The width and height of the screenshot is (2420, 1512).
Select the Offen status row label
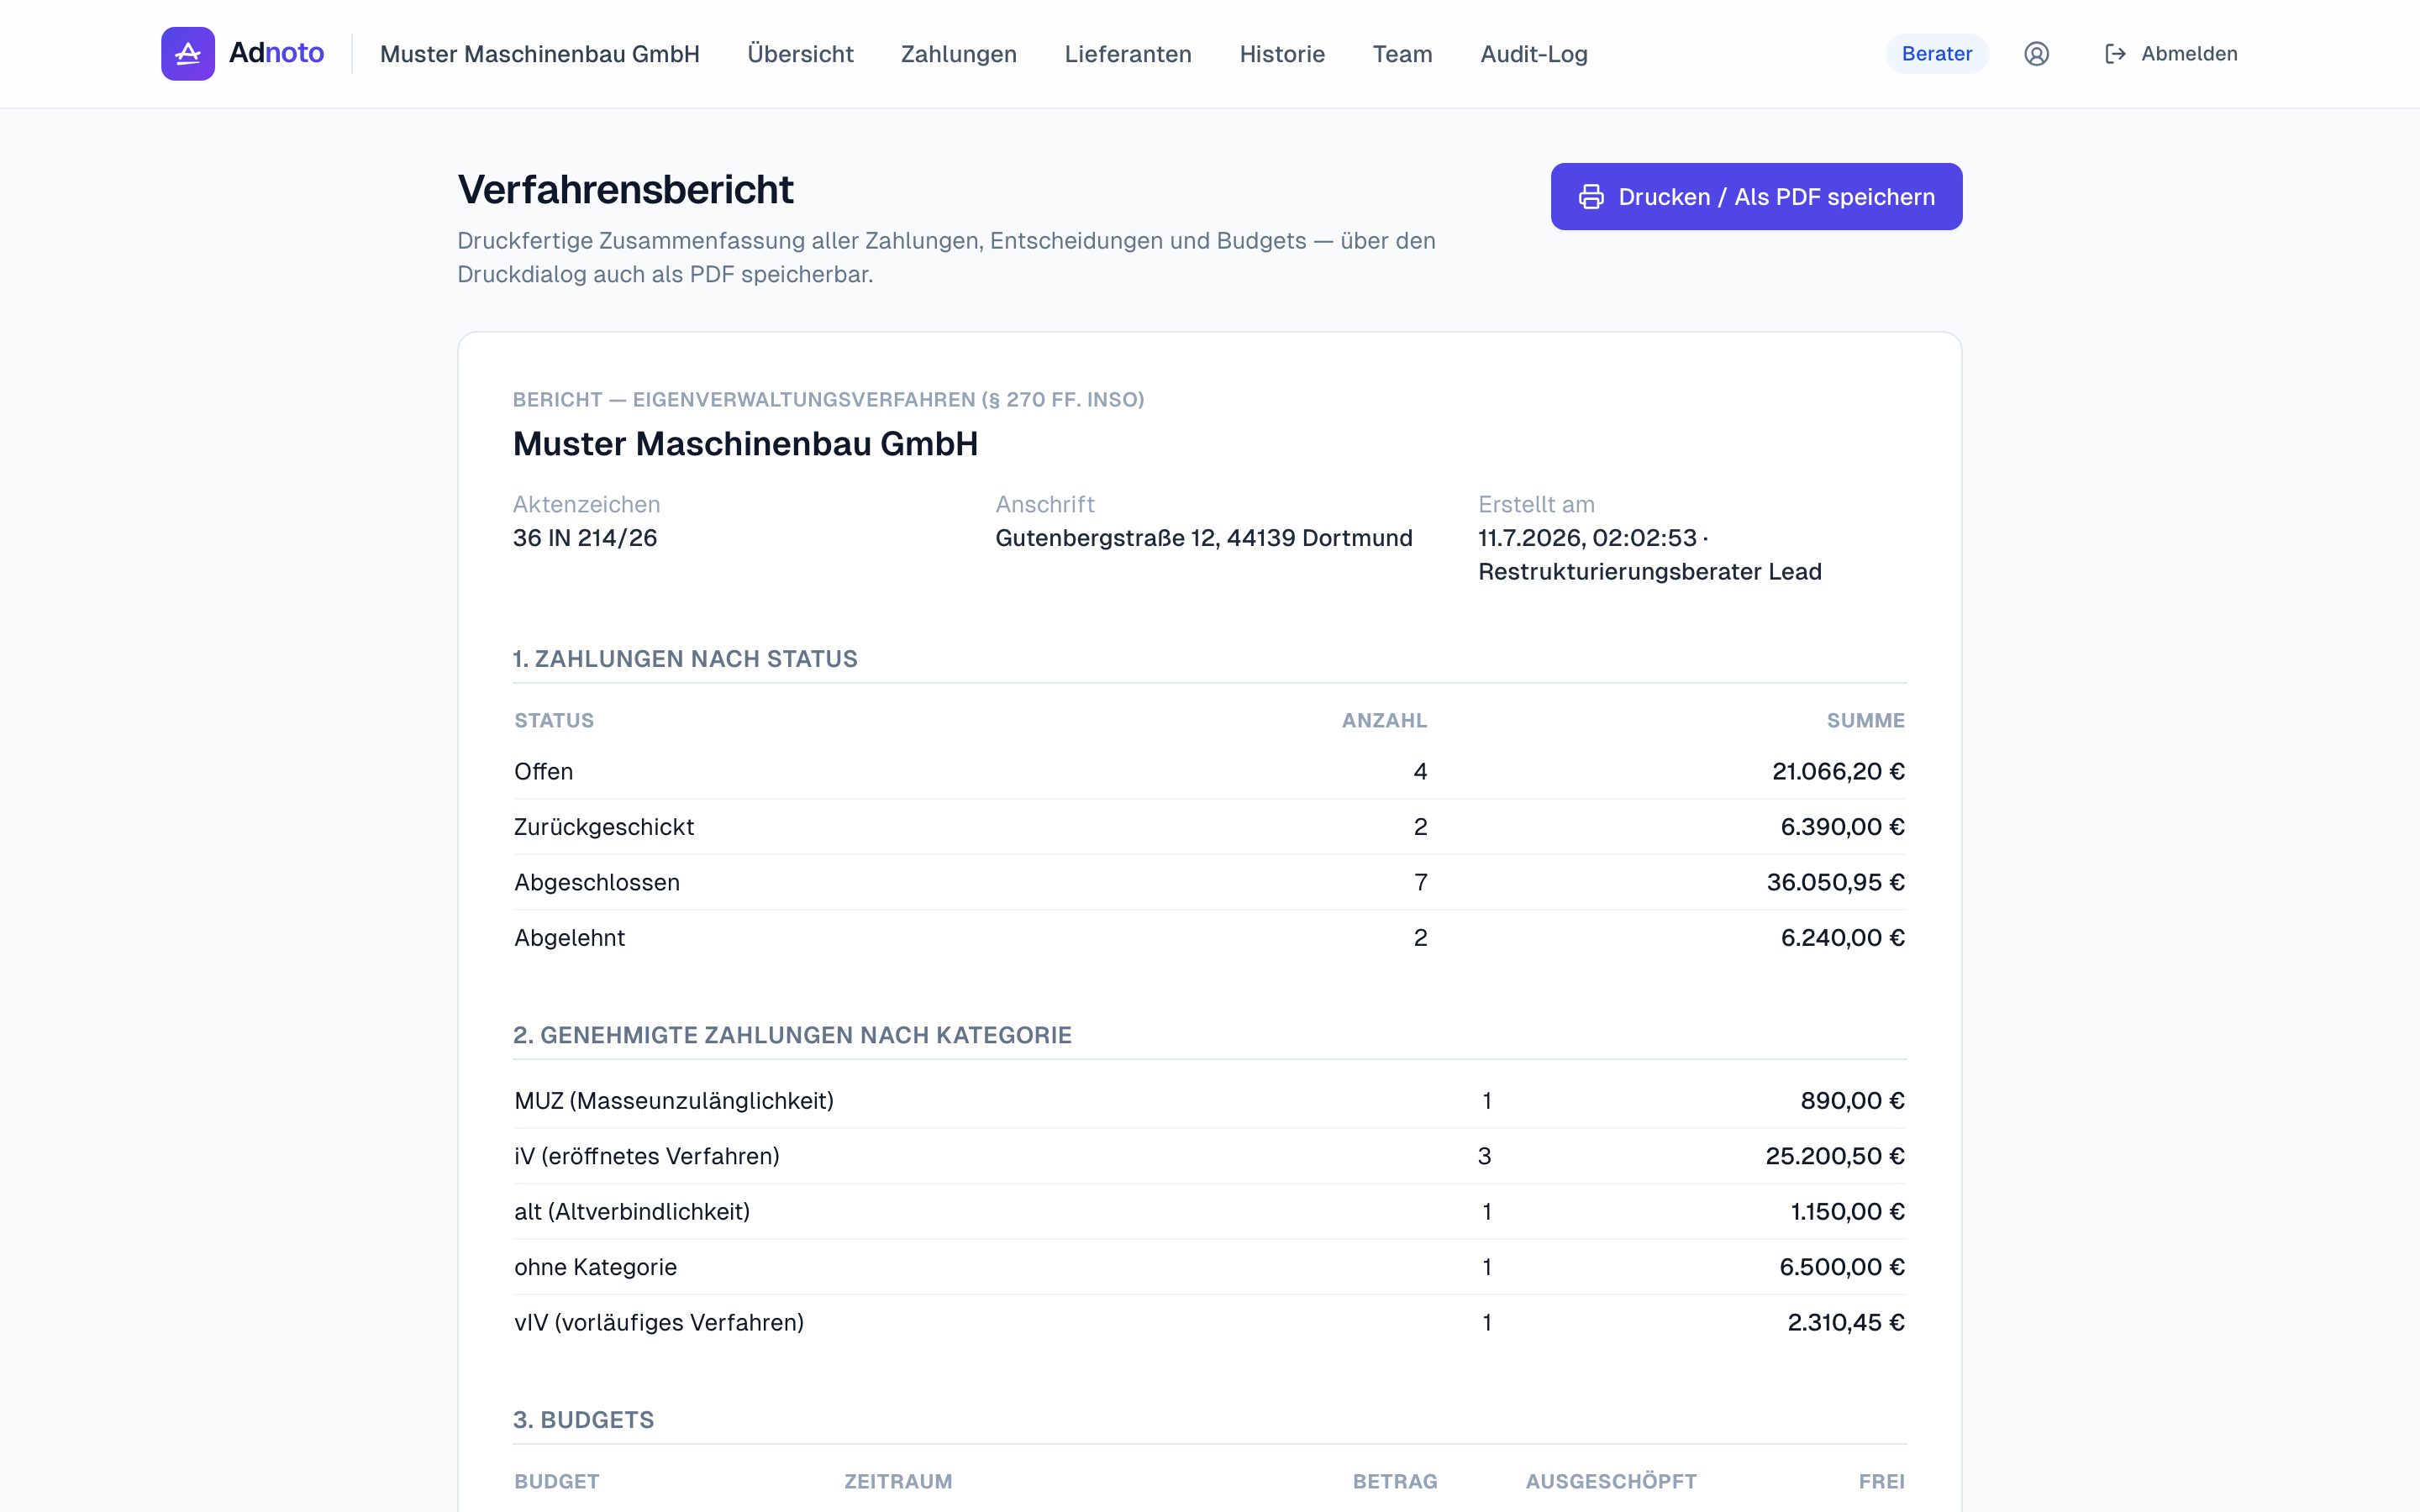point(543,772)
